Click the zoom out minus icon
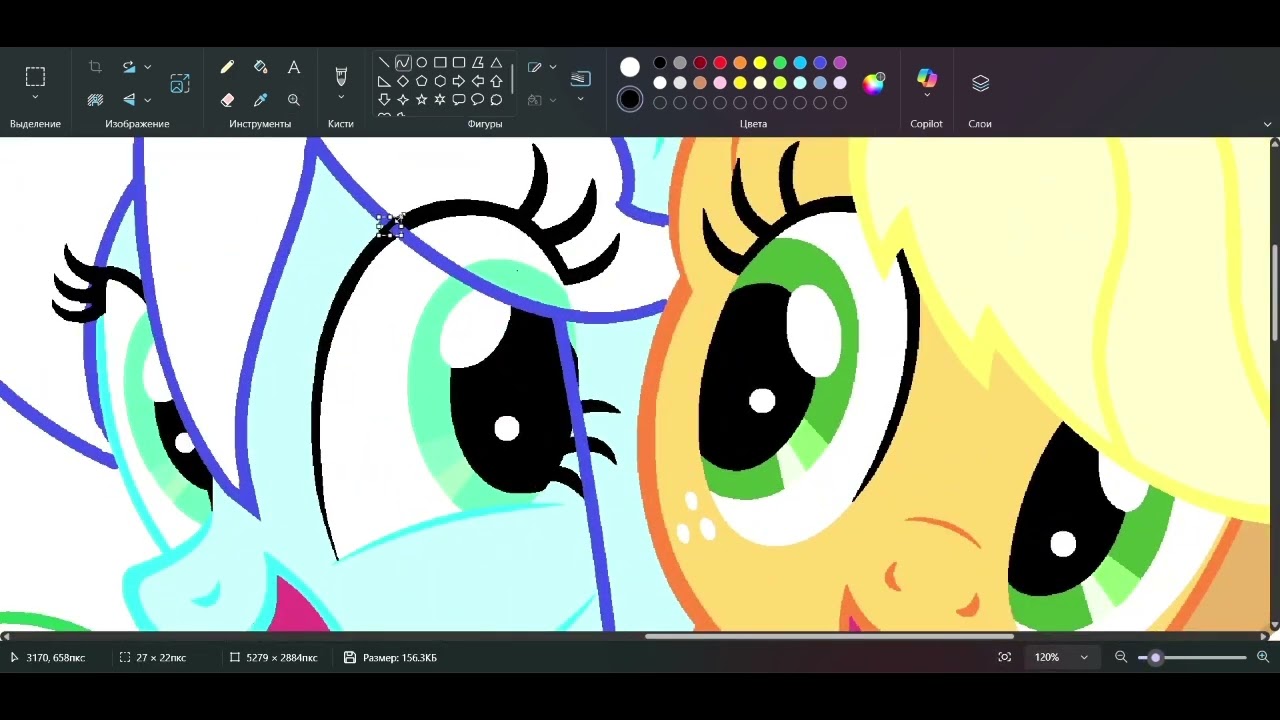1280x720 pixels. click(x=1121, y=657)
